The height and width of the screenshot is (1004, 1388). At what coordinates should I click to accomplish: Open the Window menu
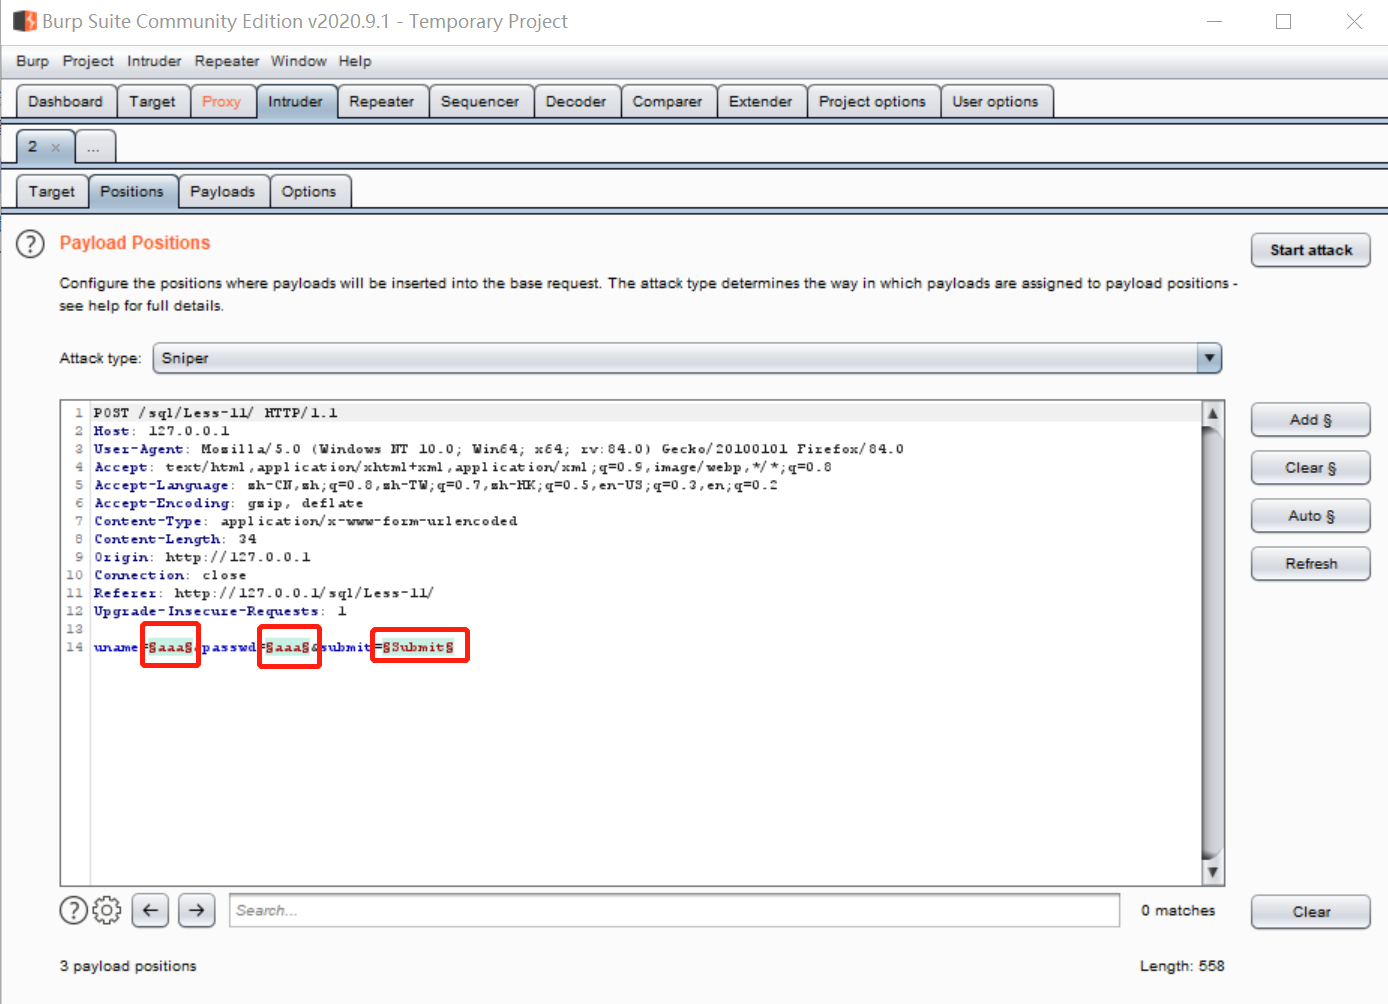click(298, 61)
